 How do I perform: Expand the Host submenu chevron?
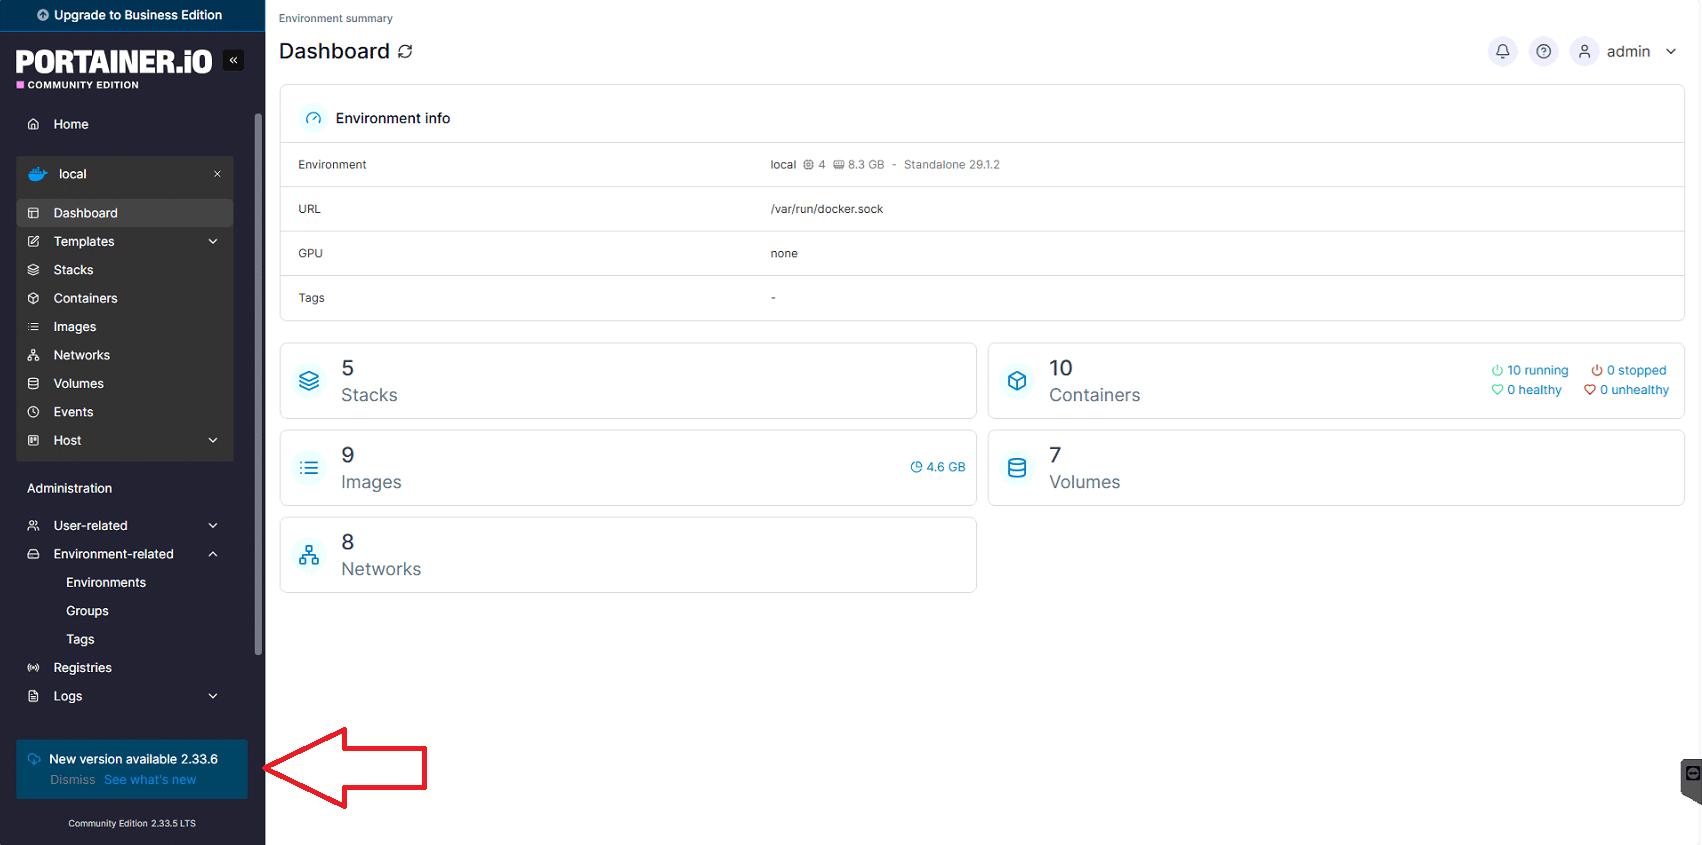tap(213, 440)
